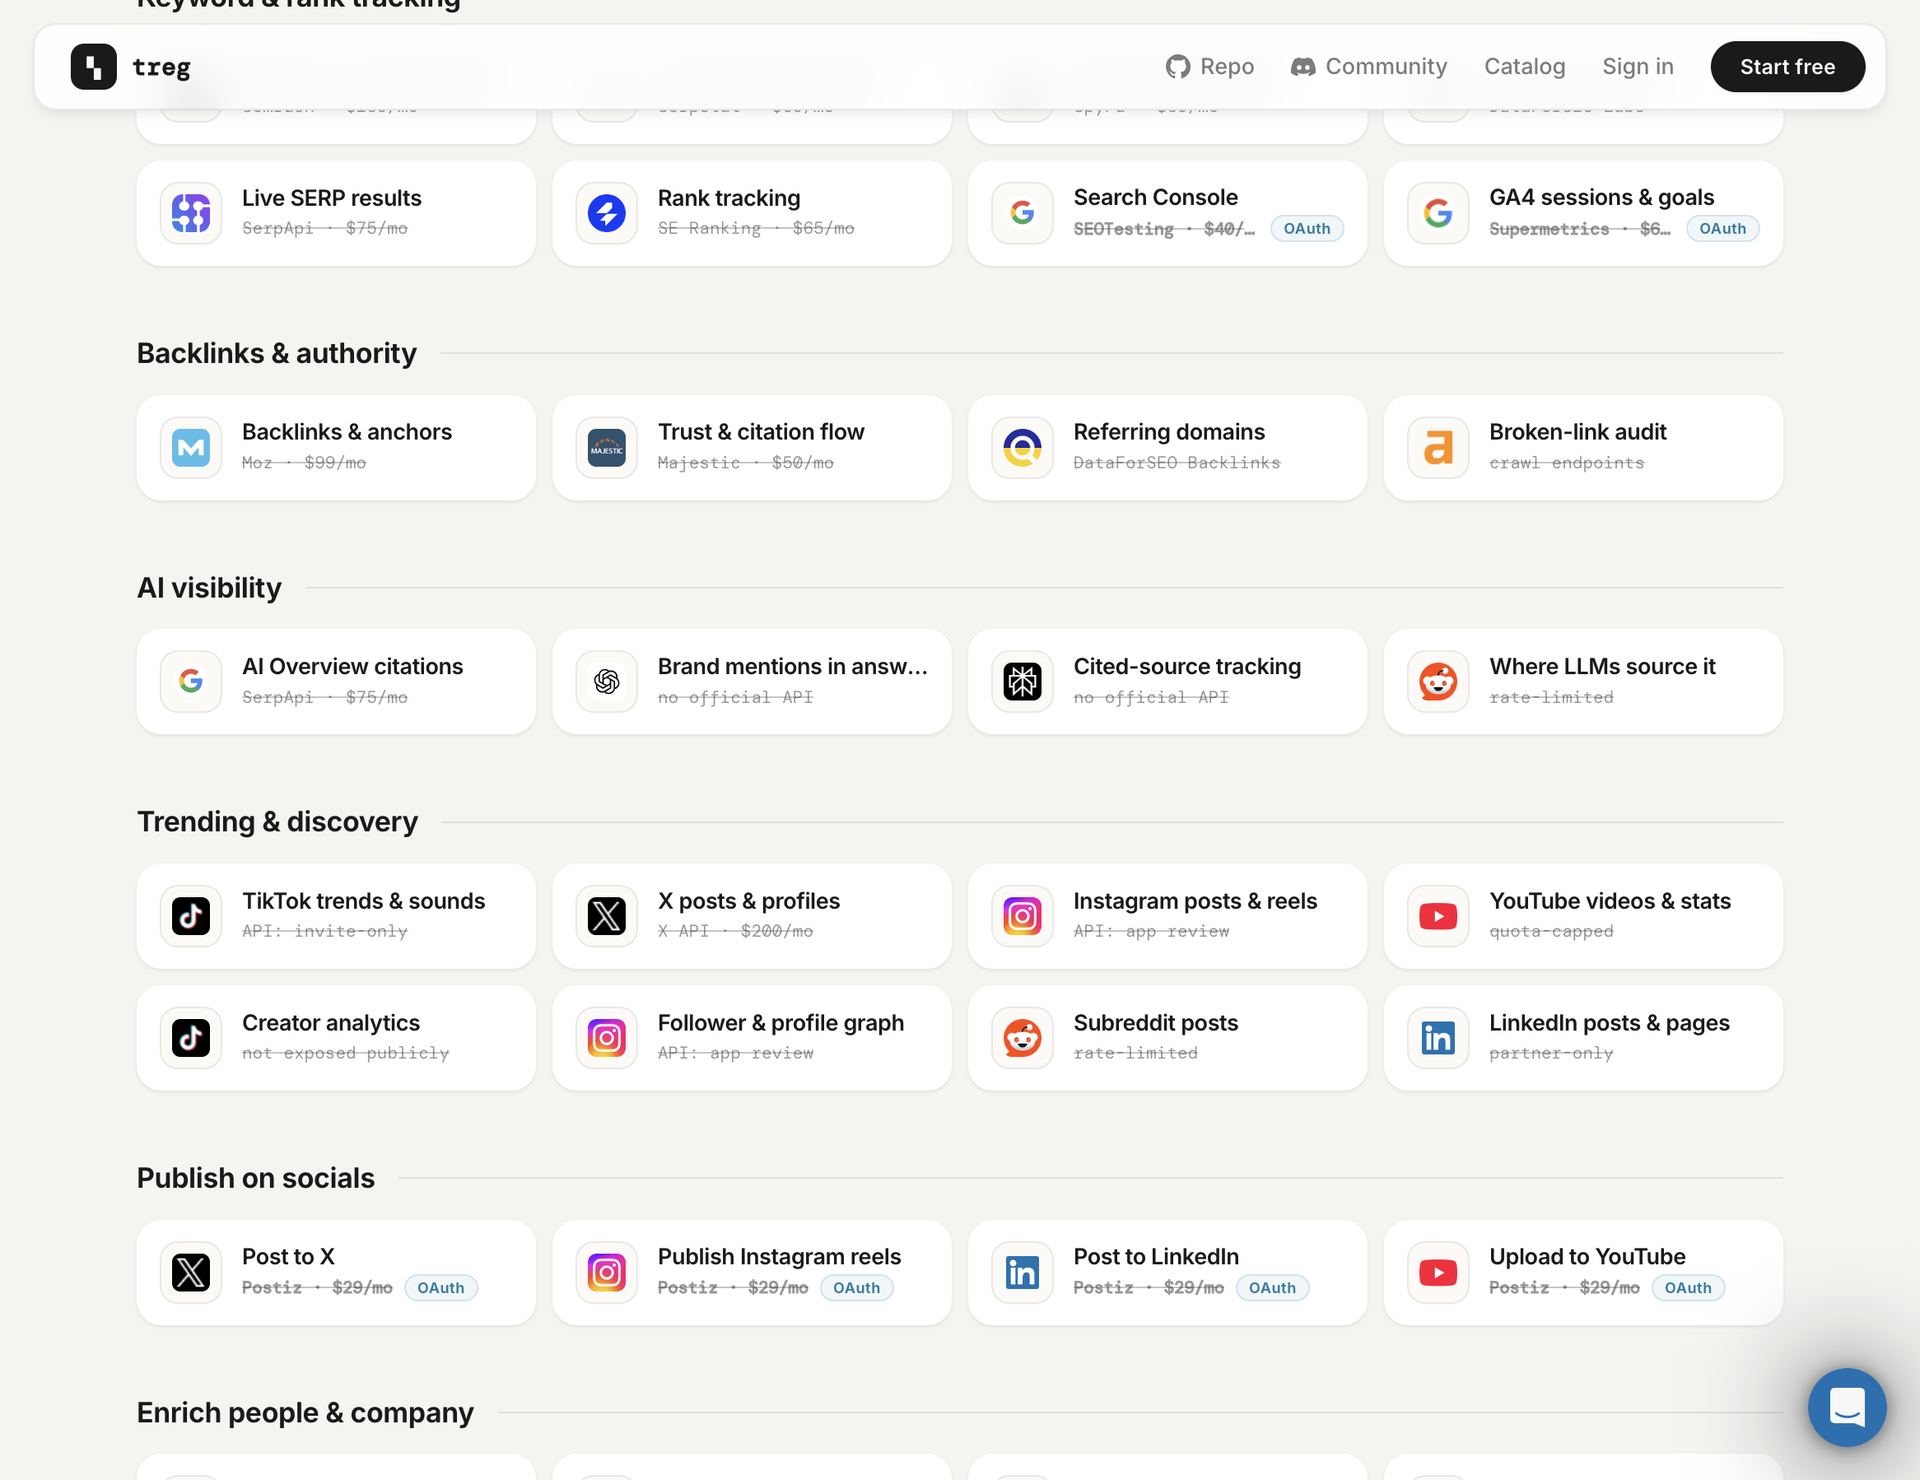Select the Backlinks & anchors title

click(347, 432)
